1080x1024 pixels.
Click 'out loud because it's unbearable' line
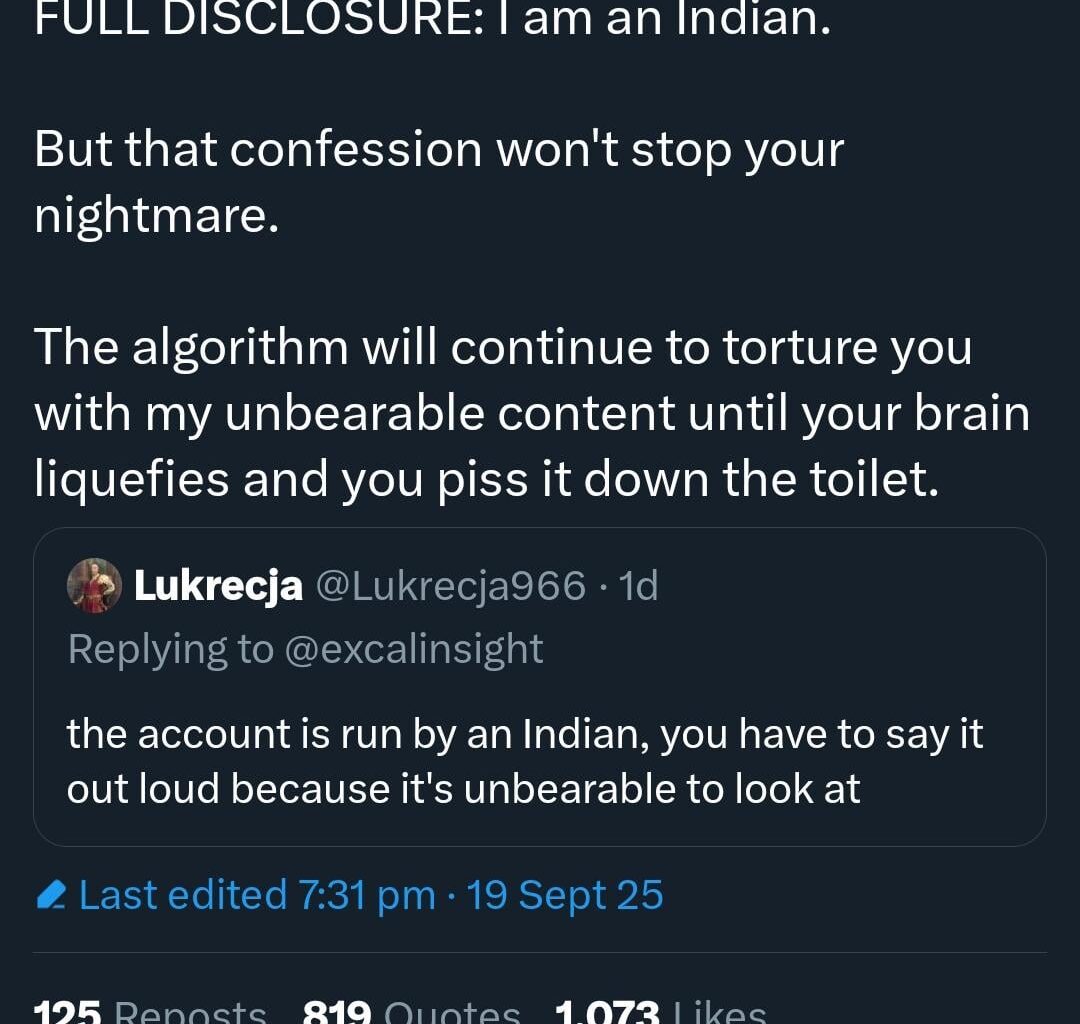point(463,789)
